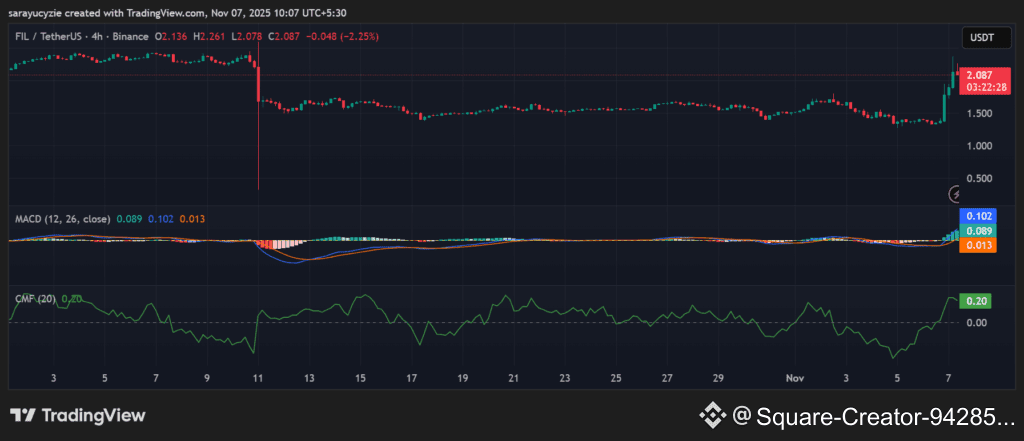The image size is (1024, 441).
Task: Select the CMF (20) indicator legend
Action: pyautogui.click(x=35, y=298)
